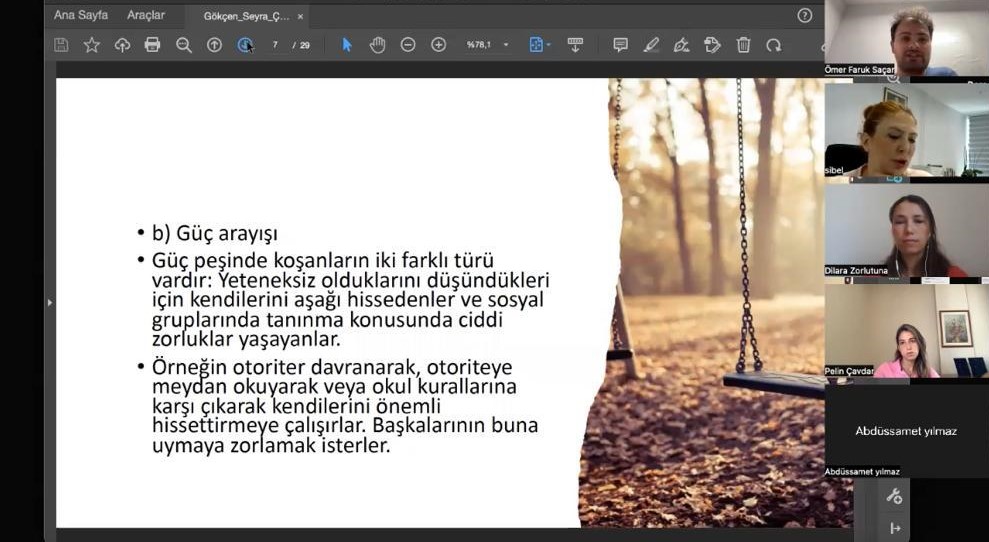989x542 pixels.
Task: Select Dilara Zorlutuna video tile
Action: [x=906, y=230]
